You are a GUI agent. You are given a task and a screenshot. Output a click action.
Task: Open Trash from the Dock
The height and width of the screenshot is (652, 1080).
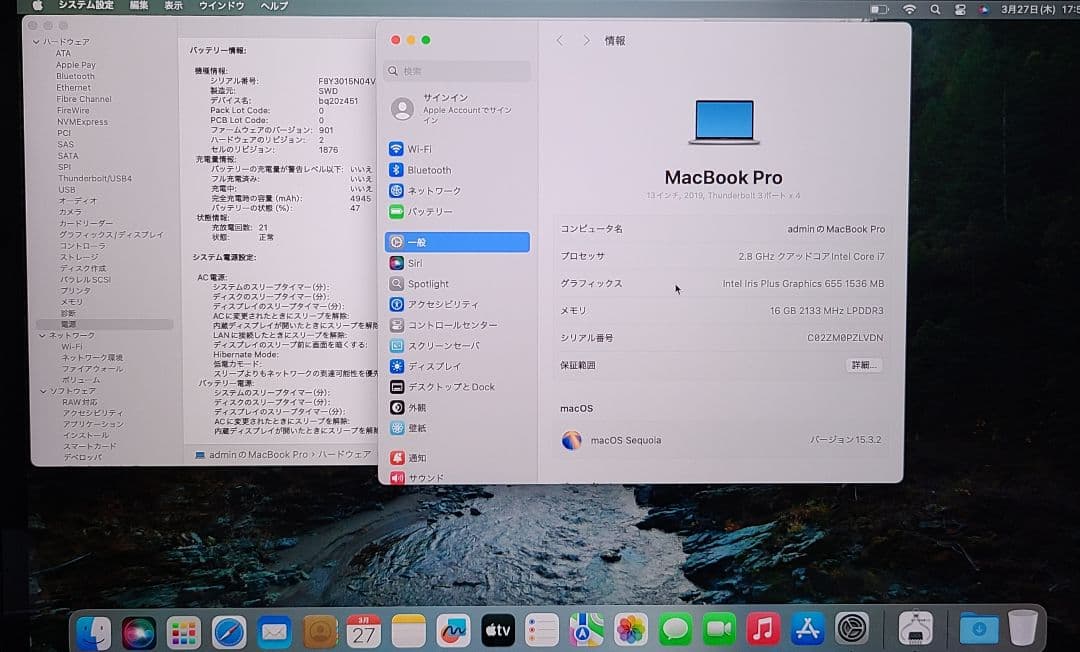(x=1023, y=628)
